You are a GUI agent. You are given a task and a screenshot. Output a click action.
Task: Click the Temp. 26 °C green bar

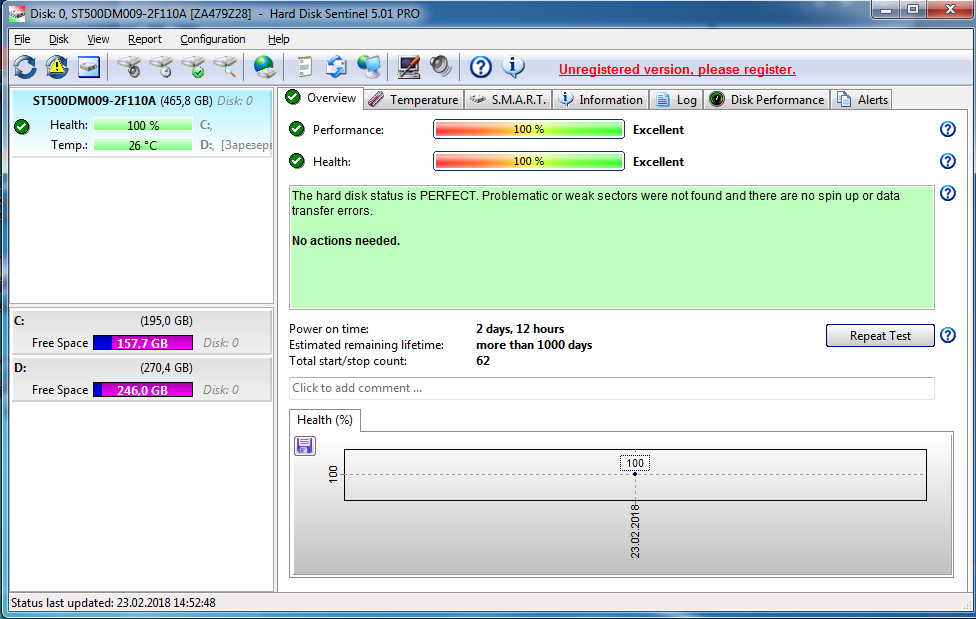(143, 145)
